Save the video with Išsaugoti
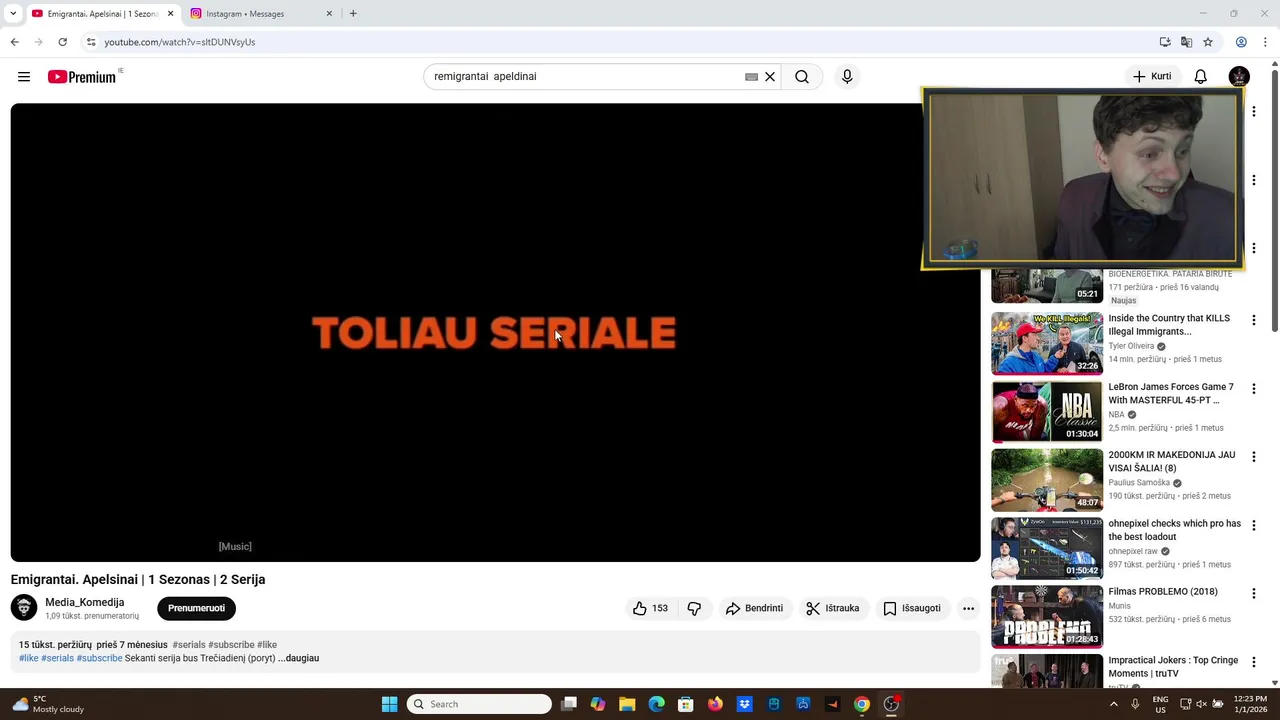Image resolution: width=1280 pixels, height=720 pixels. pyautogui.click(x=912, y=608)
